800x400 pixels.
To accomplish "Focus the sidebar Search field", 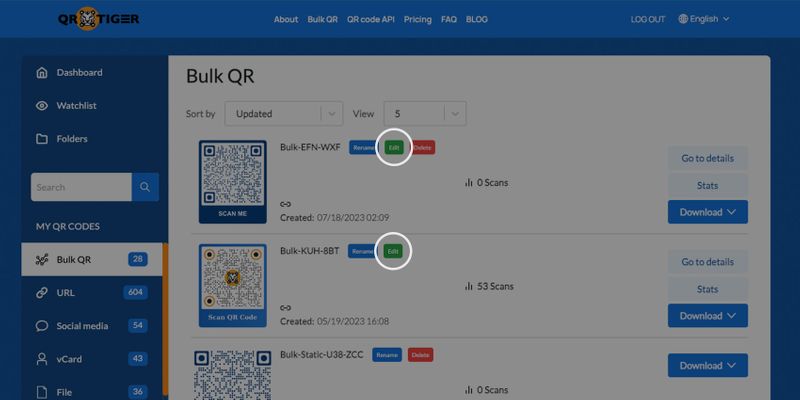I will (81, 187).
